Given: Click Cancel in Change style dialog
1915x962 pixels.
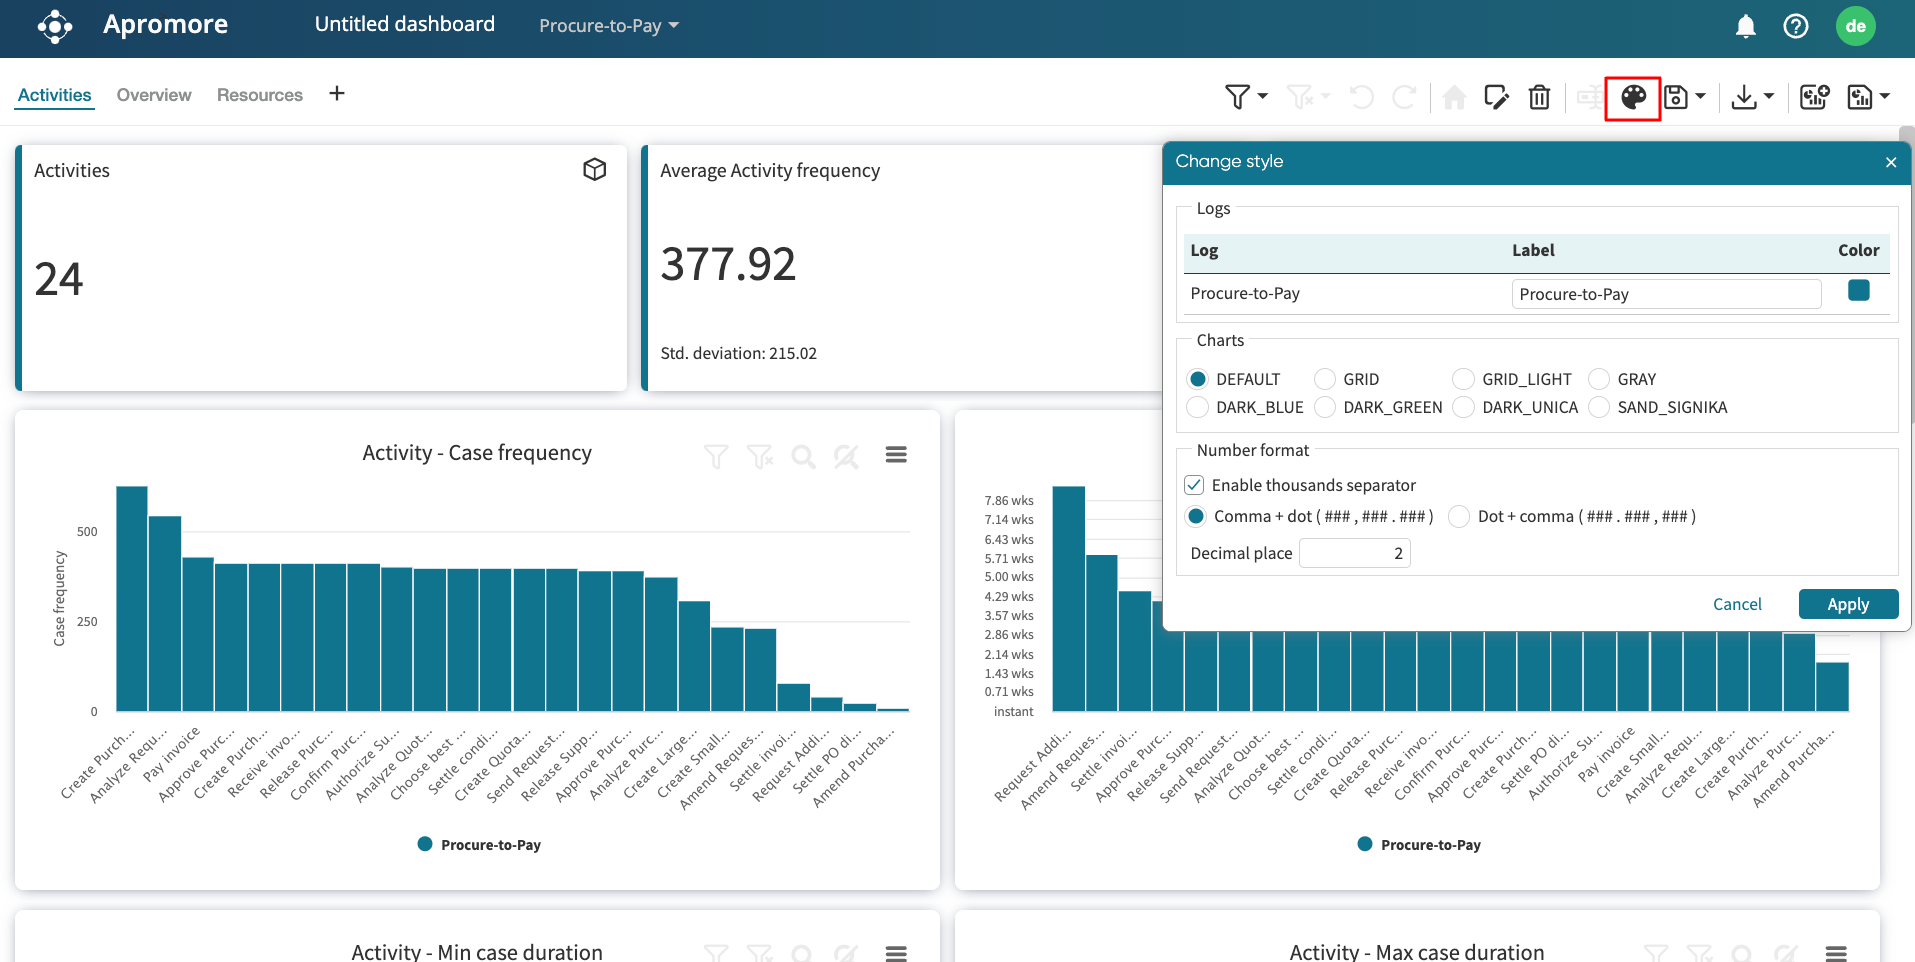Looking at the screenshot, I should [x=1737, y=604].
